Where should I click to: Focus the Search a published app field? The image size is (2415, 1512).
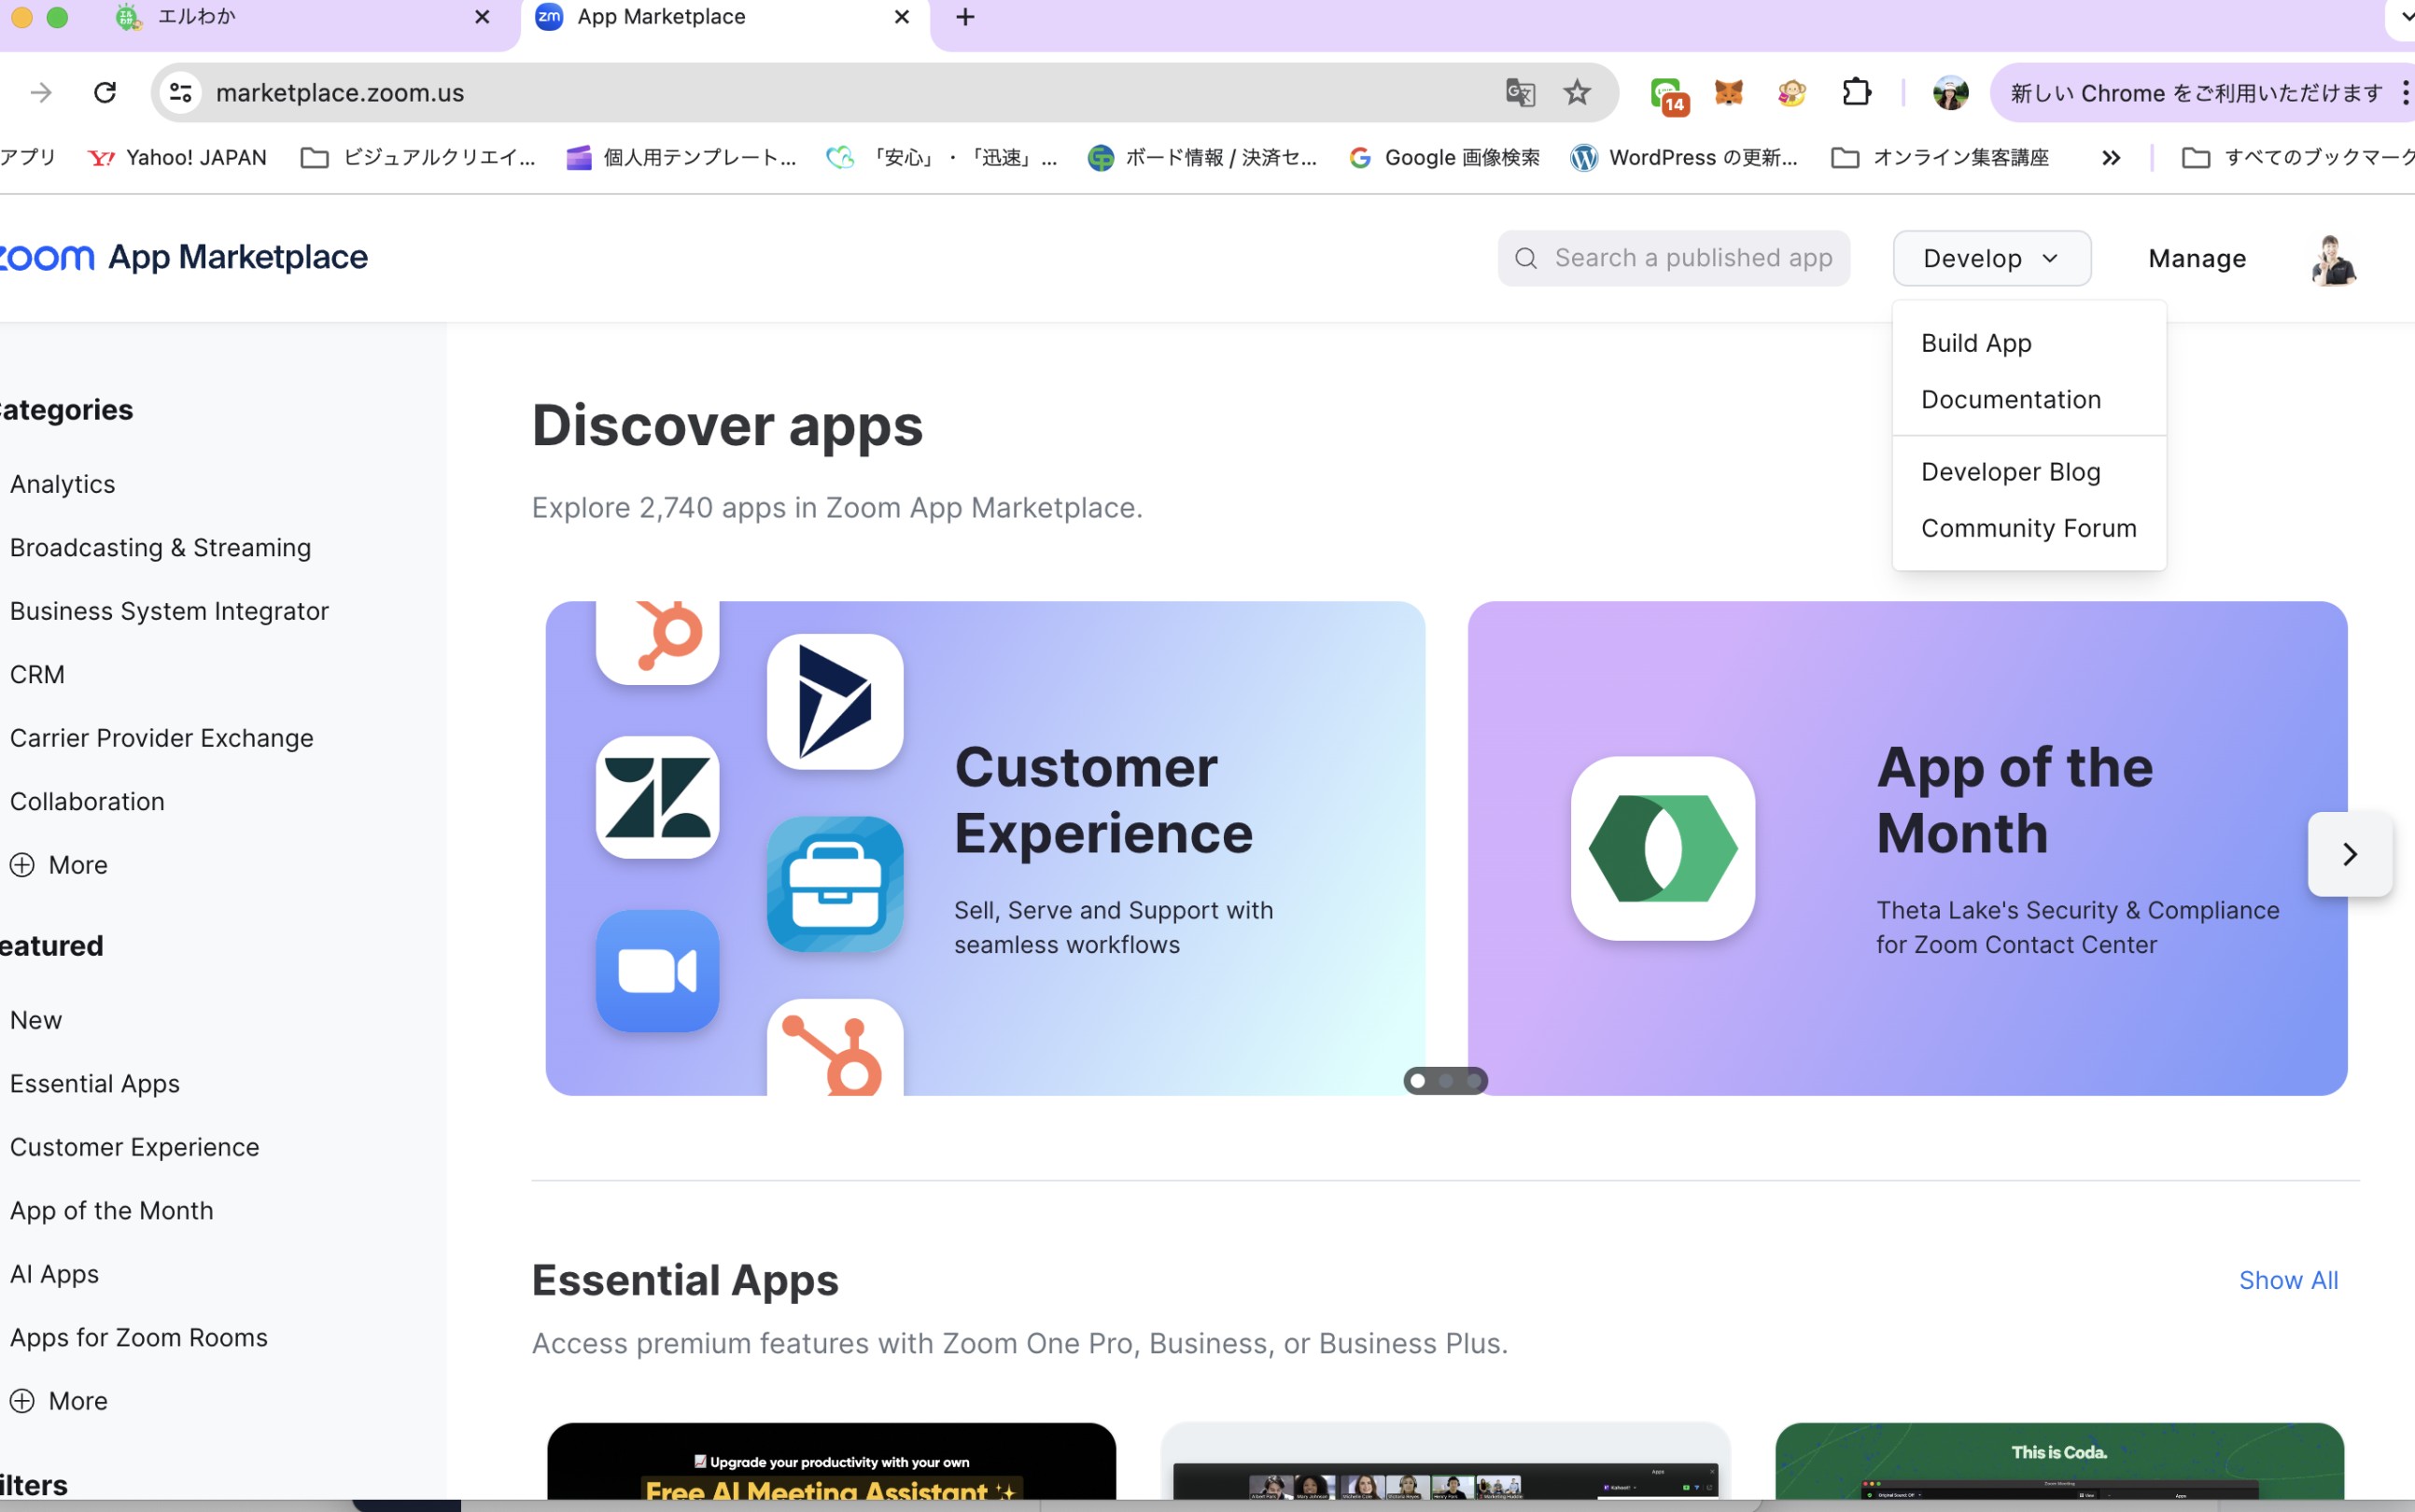(x=1673, y=259)
